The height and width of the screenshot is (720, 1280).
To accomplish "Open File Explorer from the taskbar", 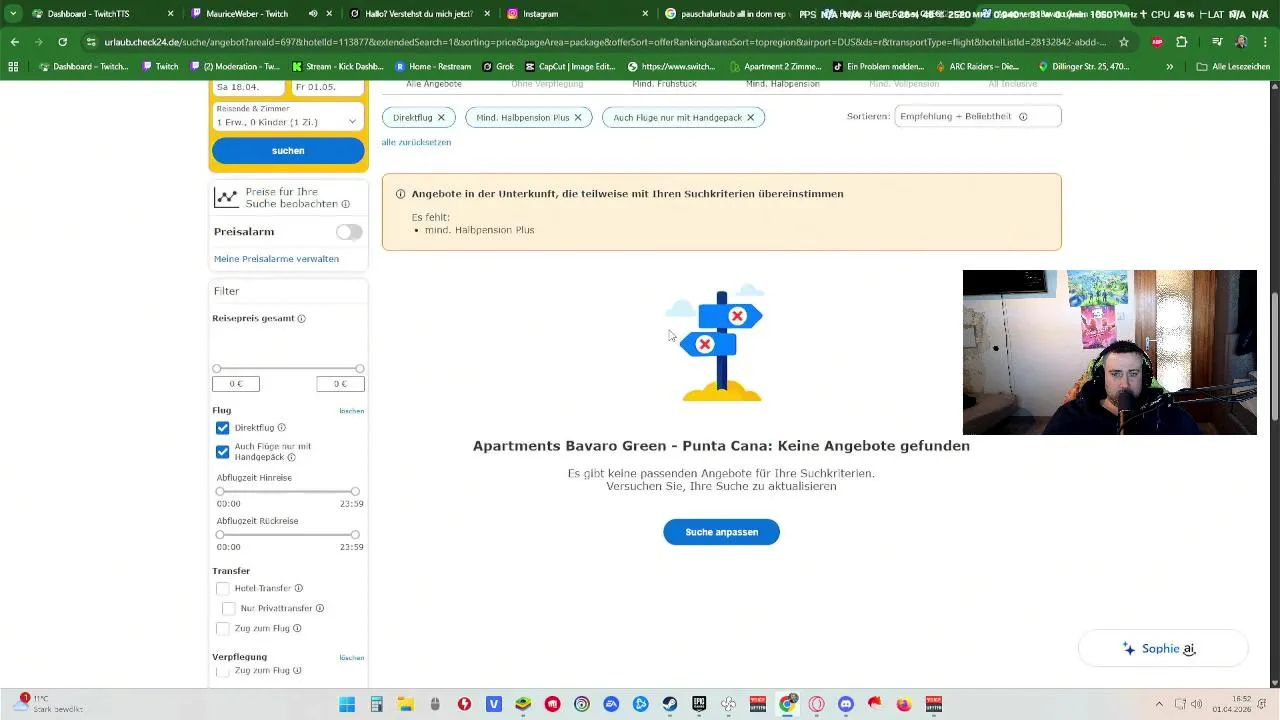I will pyautogui.click(x=406, y=704).
